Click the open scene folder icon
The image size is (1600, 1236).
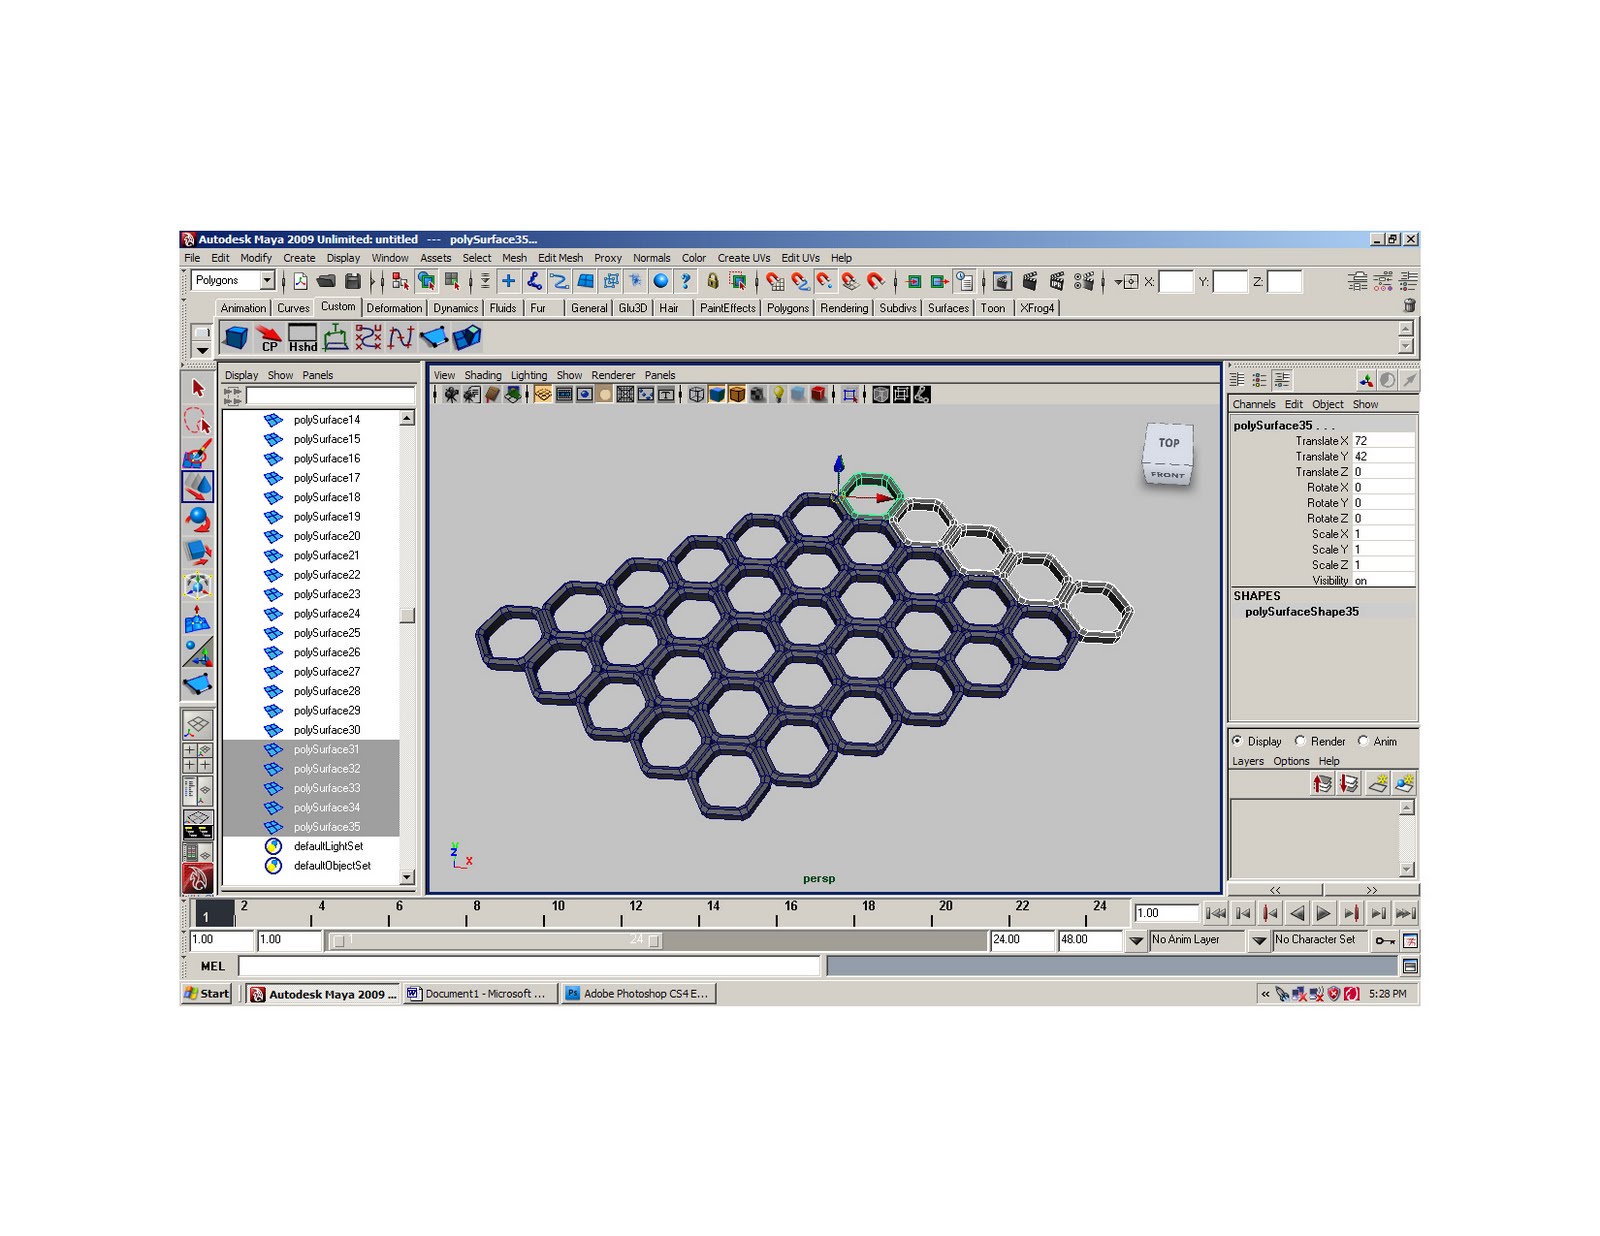click(326, 281)
